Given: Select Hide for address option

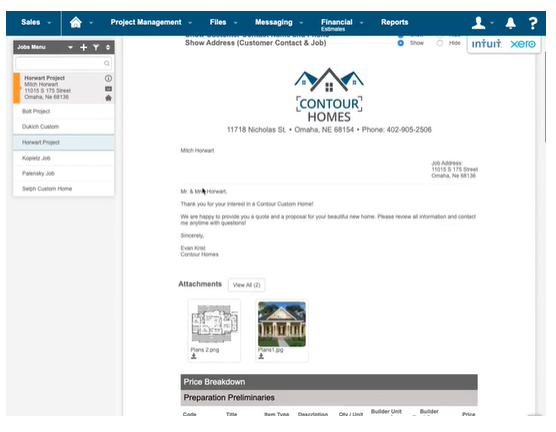Looking at the screenshot, I should 440,43.
